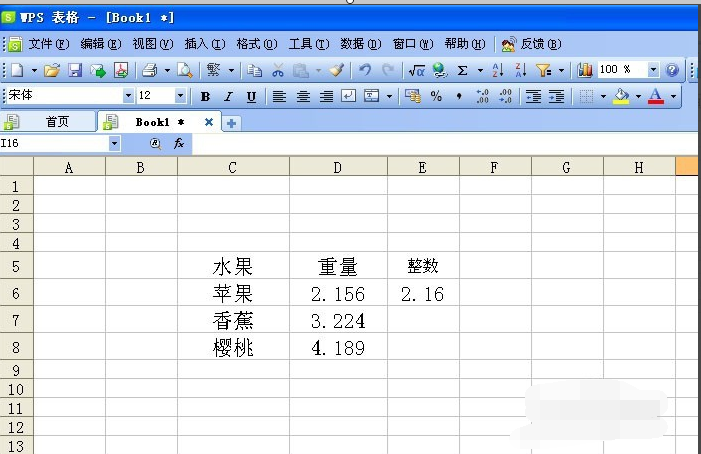
Task: Align text right
Action: click(x=326, y=96)
